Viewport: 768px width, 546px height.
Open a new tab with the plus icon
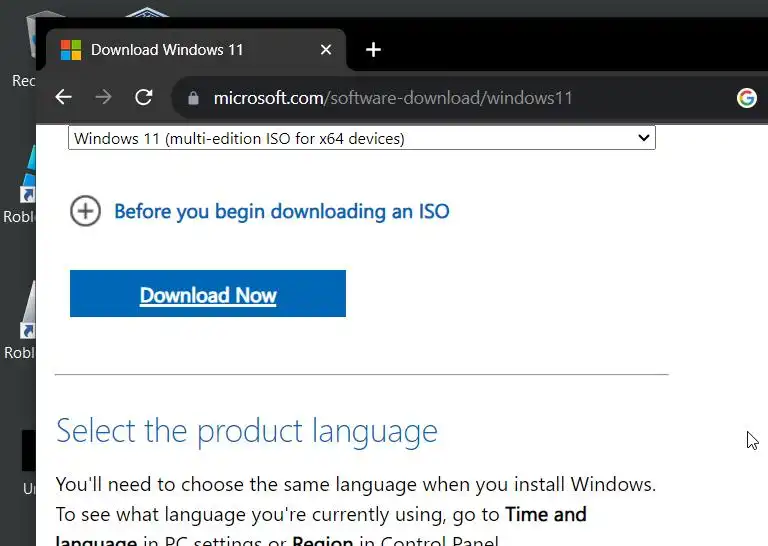point(373,49)
